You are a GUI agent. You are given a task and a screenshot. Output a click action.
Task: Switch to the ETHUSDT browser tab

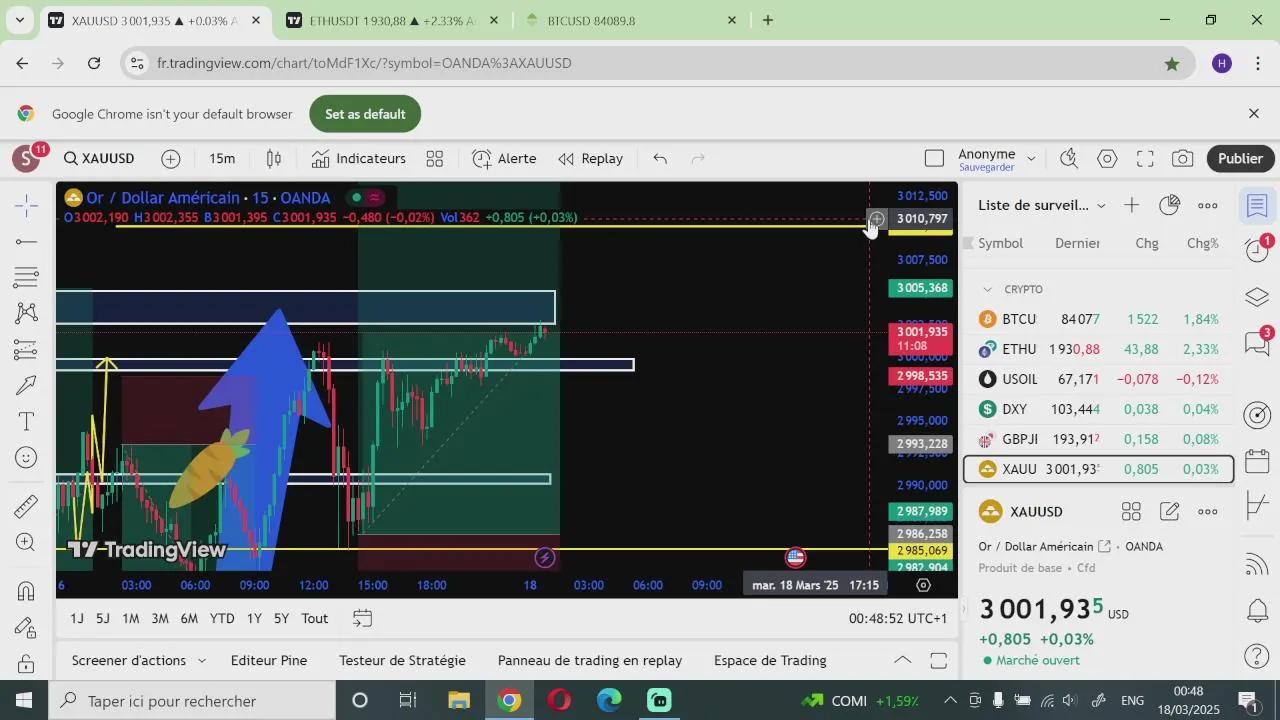point(392,20)
